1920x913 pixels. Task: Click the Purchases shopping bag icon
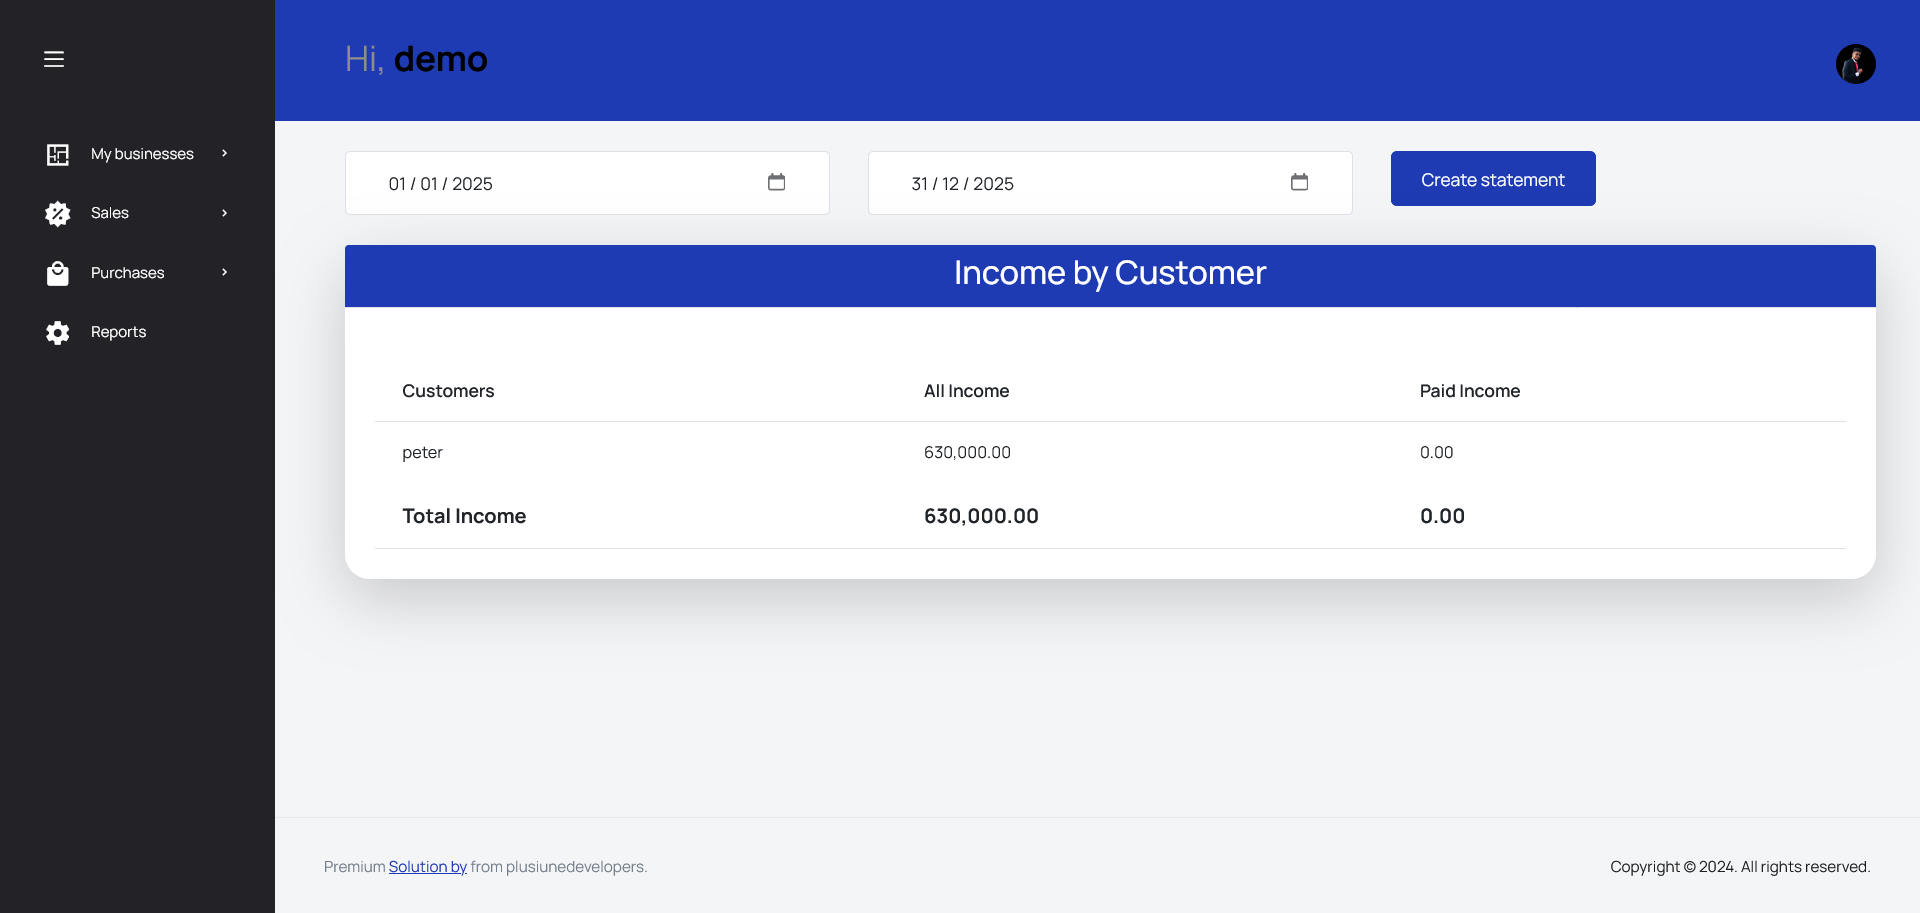coord(58,272)
